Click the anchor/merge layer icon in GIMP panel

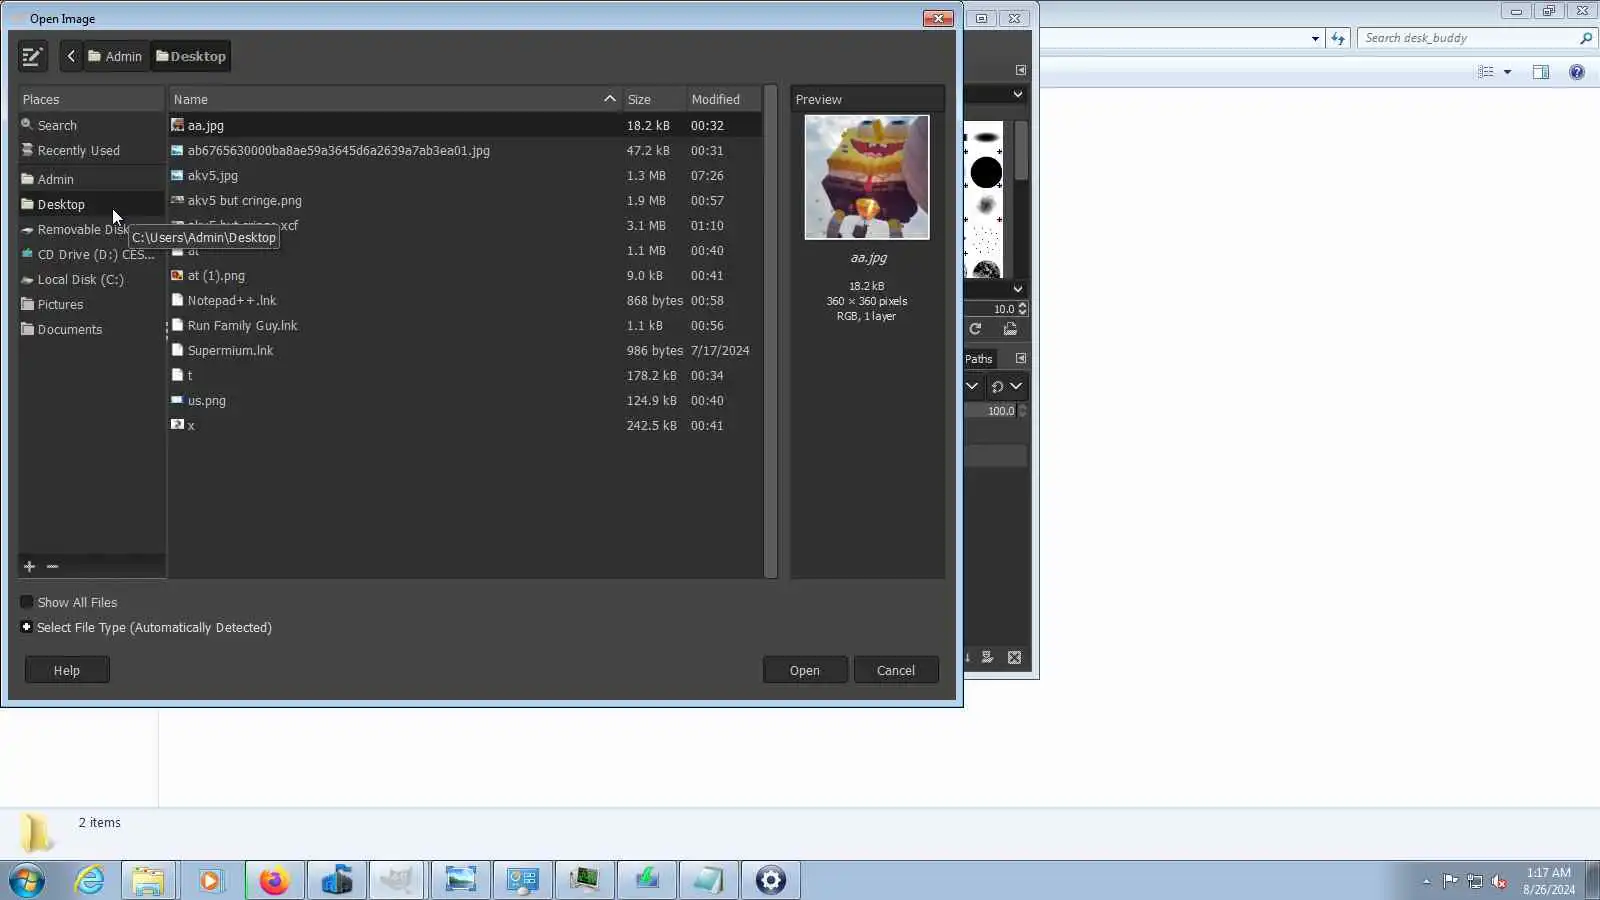(x=987, y=658)
